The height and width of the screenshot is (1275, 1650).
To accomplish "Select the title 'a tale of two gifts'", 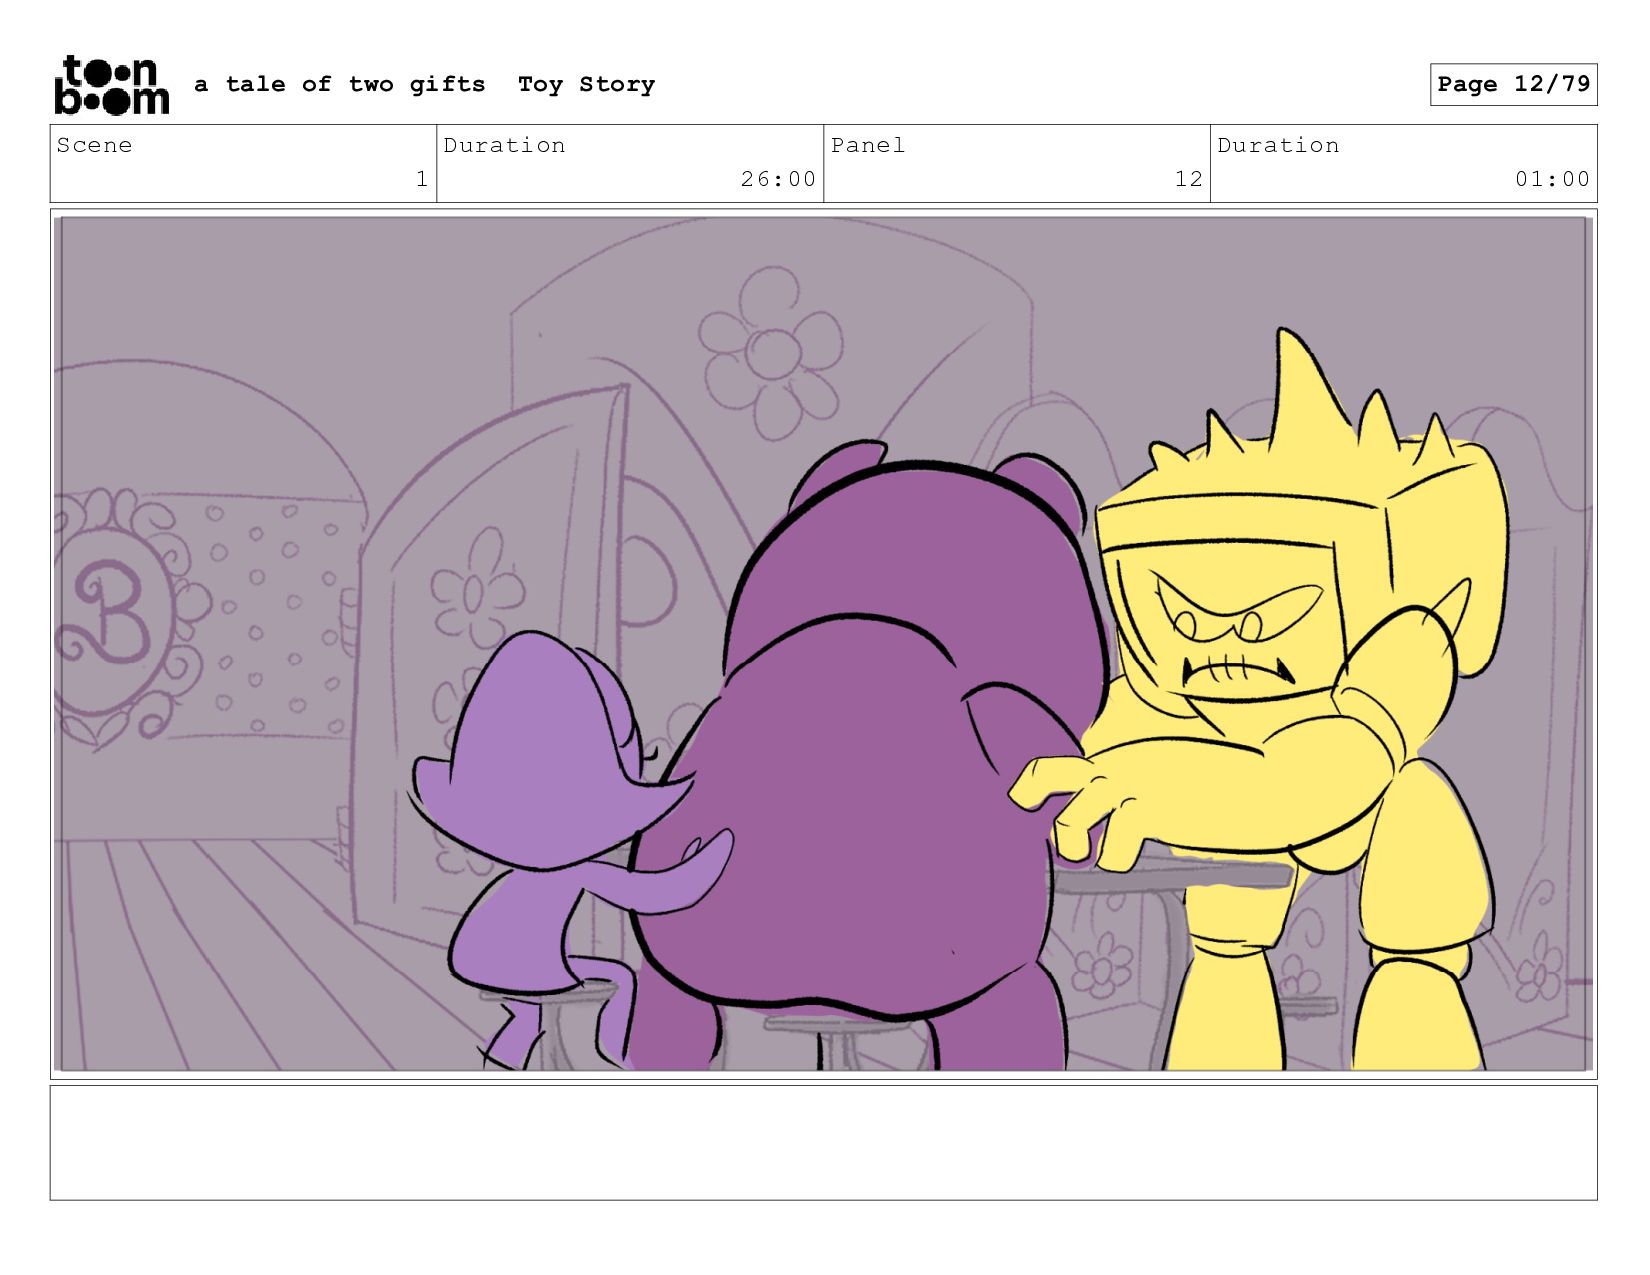I will click(x=340, y=85).
